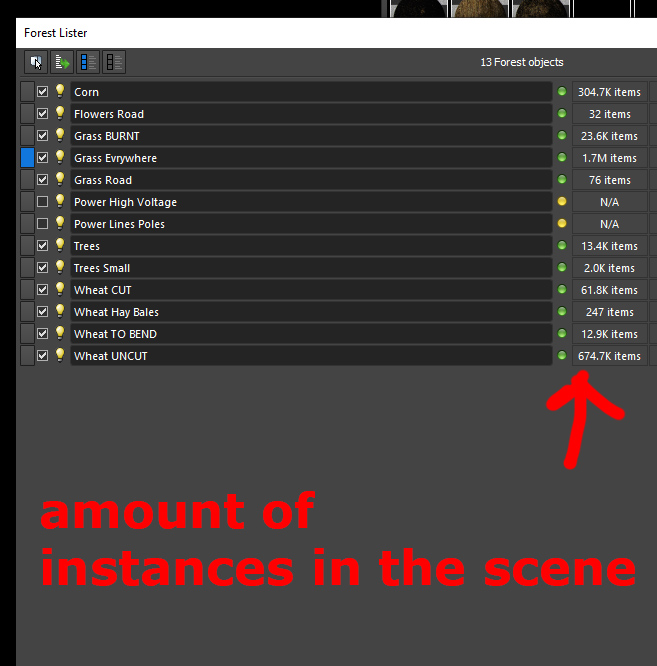Check the Power Lines Poles checkbox
This screenshot has height=666, width=657.
[43, 224]
